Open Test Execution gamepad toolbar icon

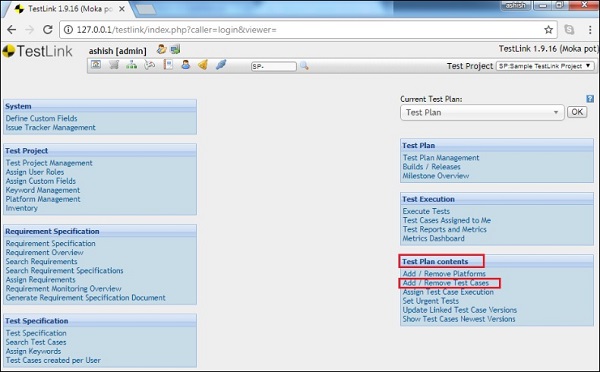150,65
